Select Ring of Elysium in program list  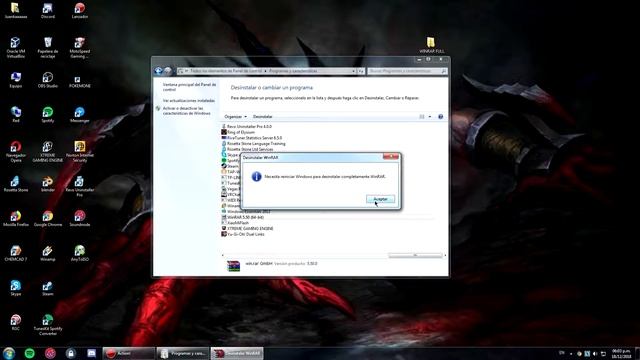click(x=238, y=132)
